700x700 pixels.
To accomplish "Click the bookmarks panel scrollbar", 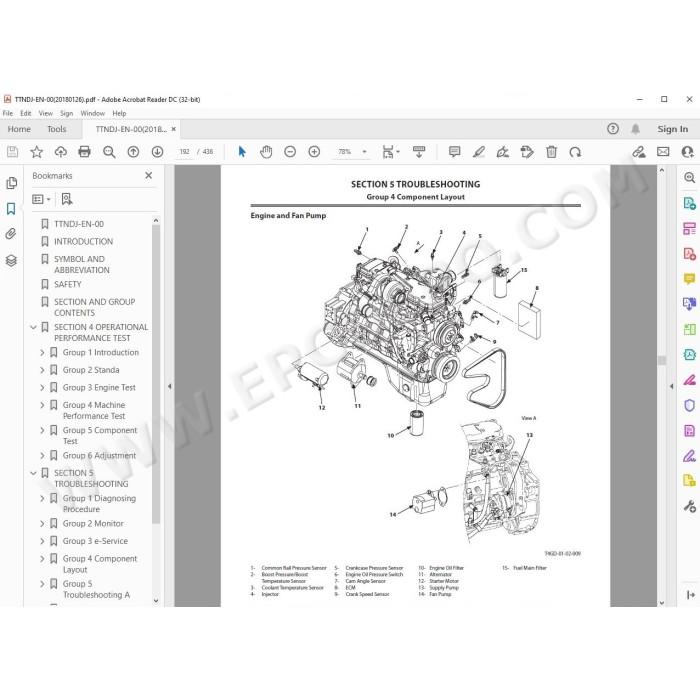I will click(156, 374).
